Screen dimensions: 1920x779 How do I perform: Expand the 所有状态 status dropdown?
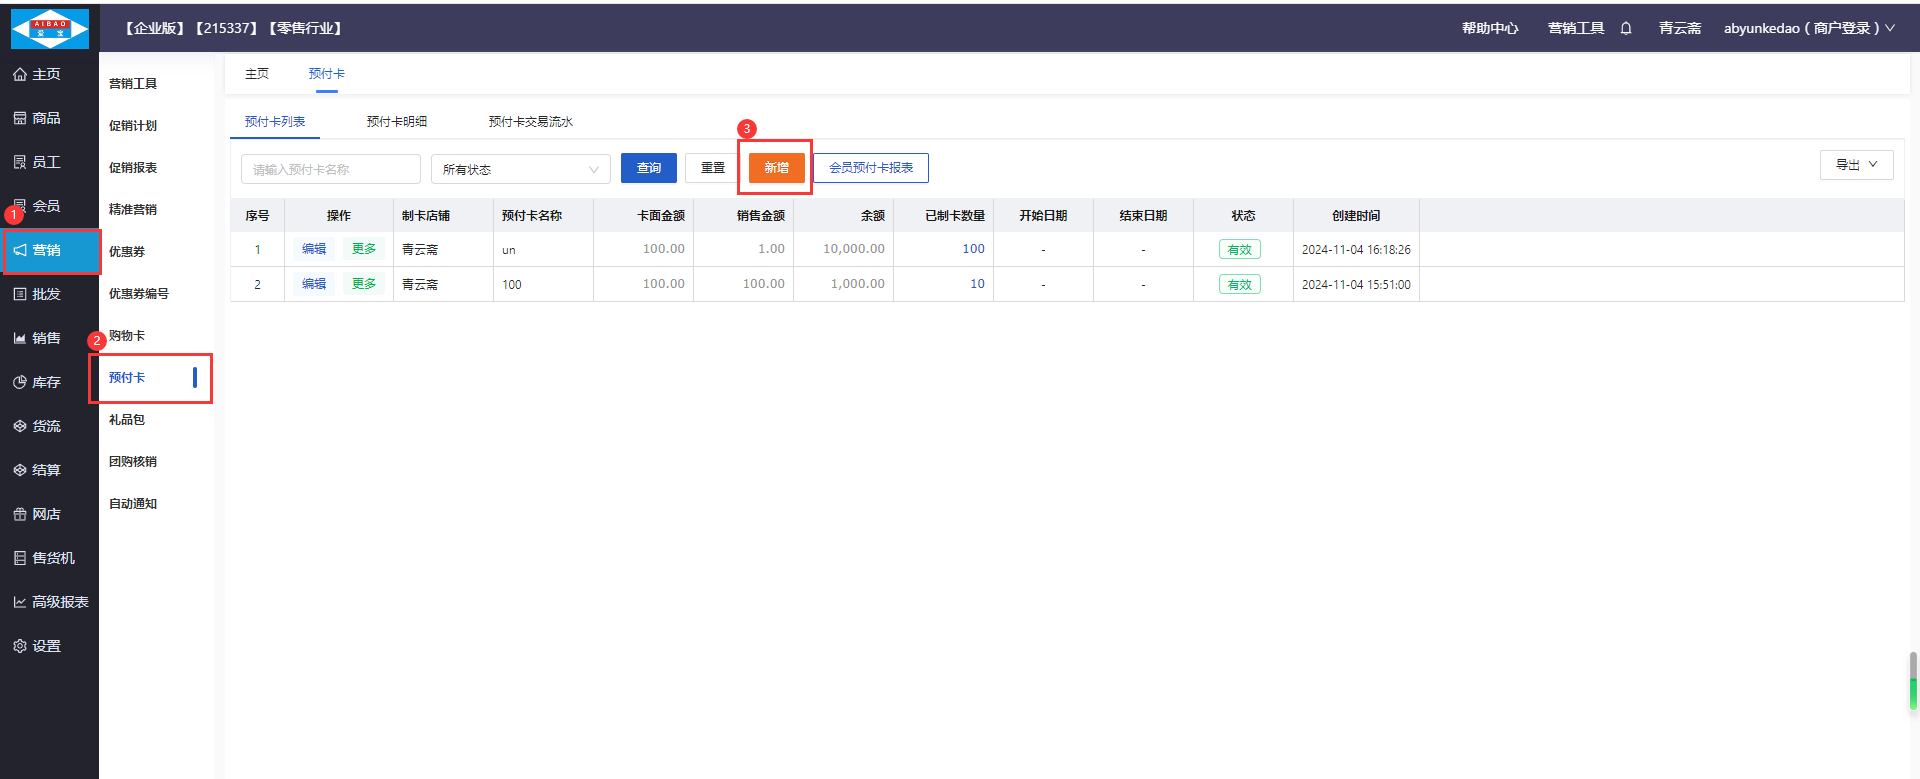tap(520, 169)
